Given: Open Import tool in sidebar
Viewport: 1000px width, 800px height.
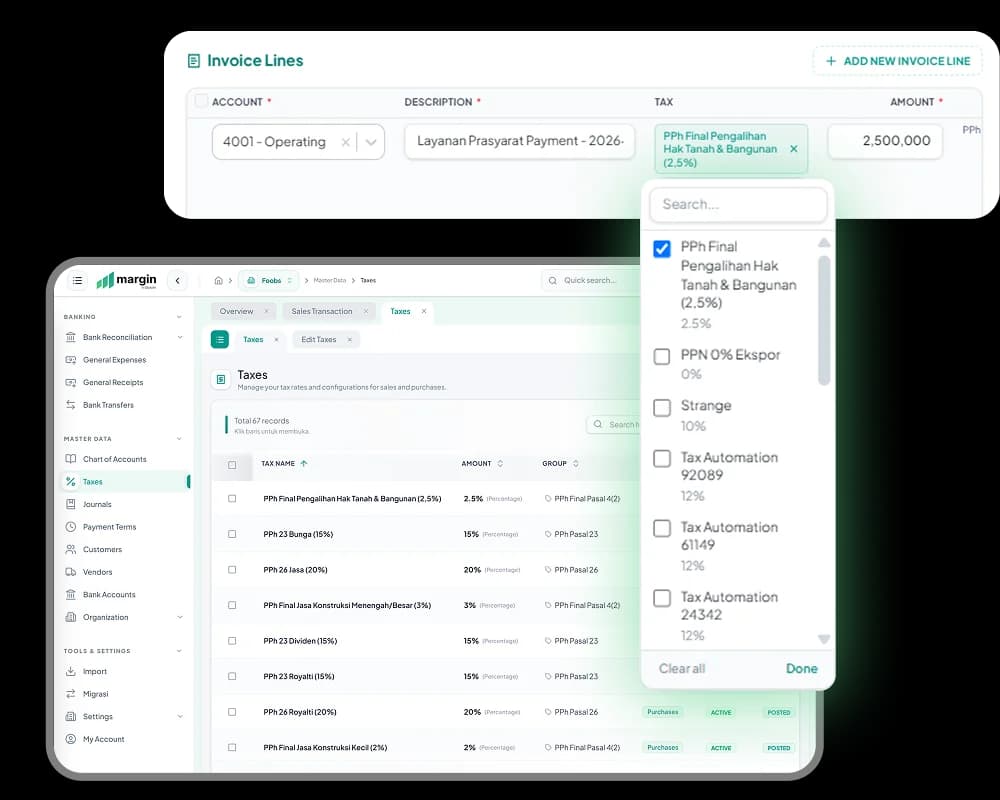Looking at the screenshot, I should pos(94,671).
